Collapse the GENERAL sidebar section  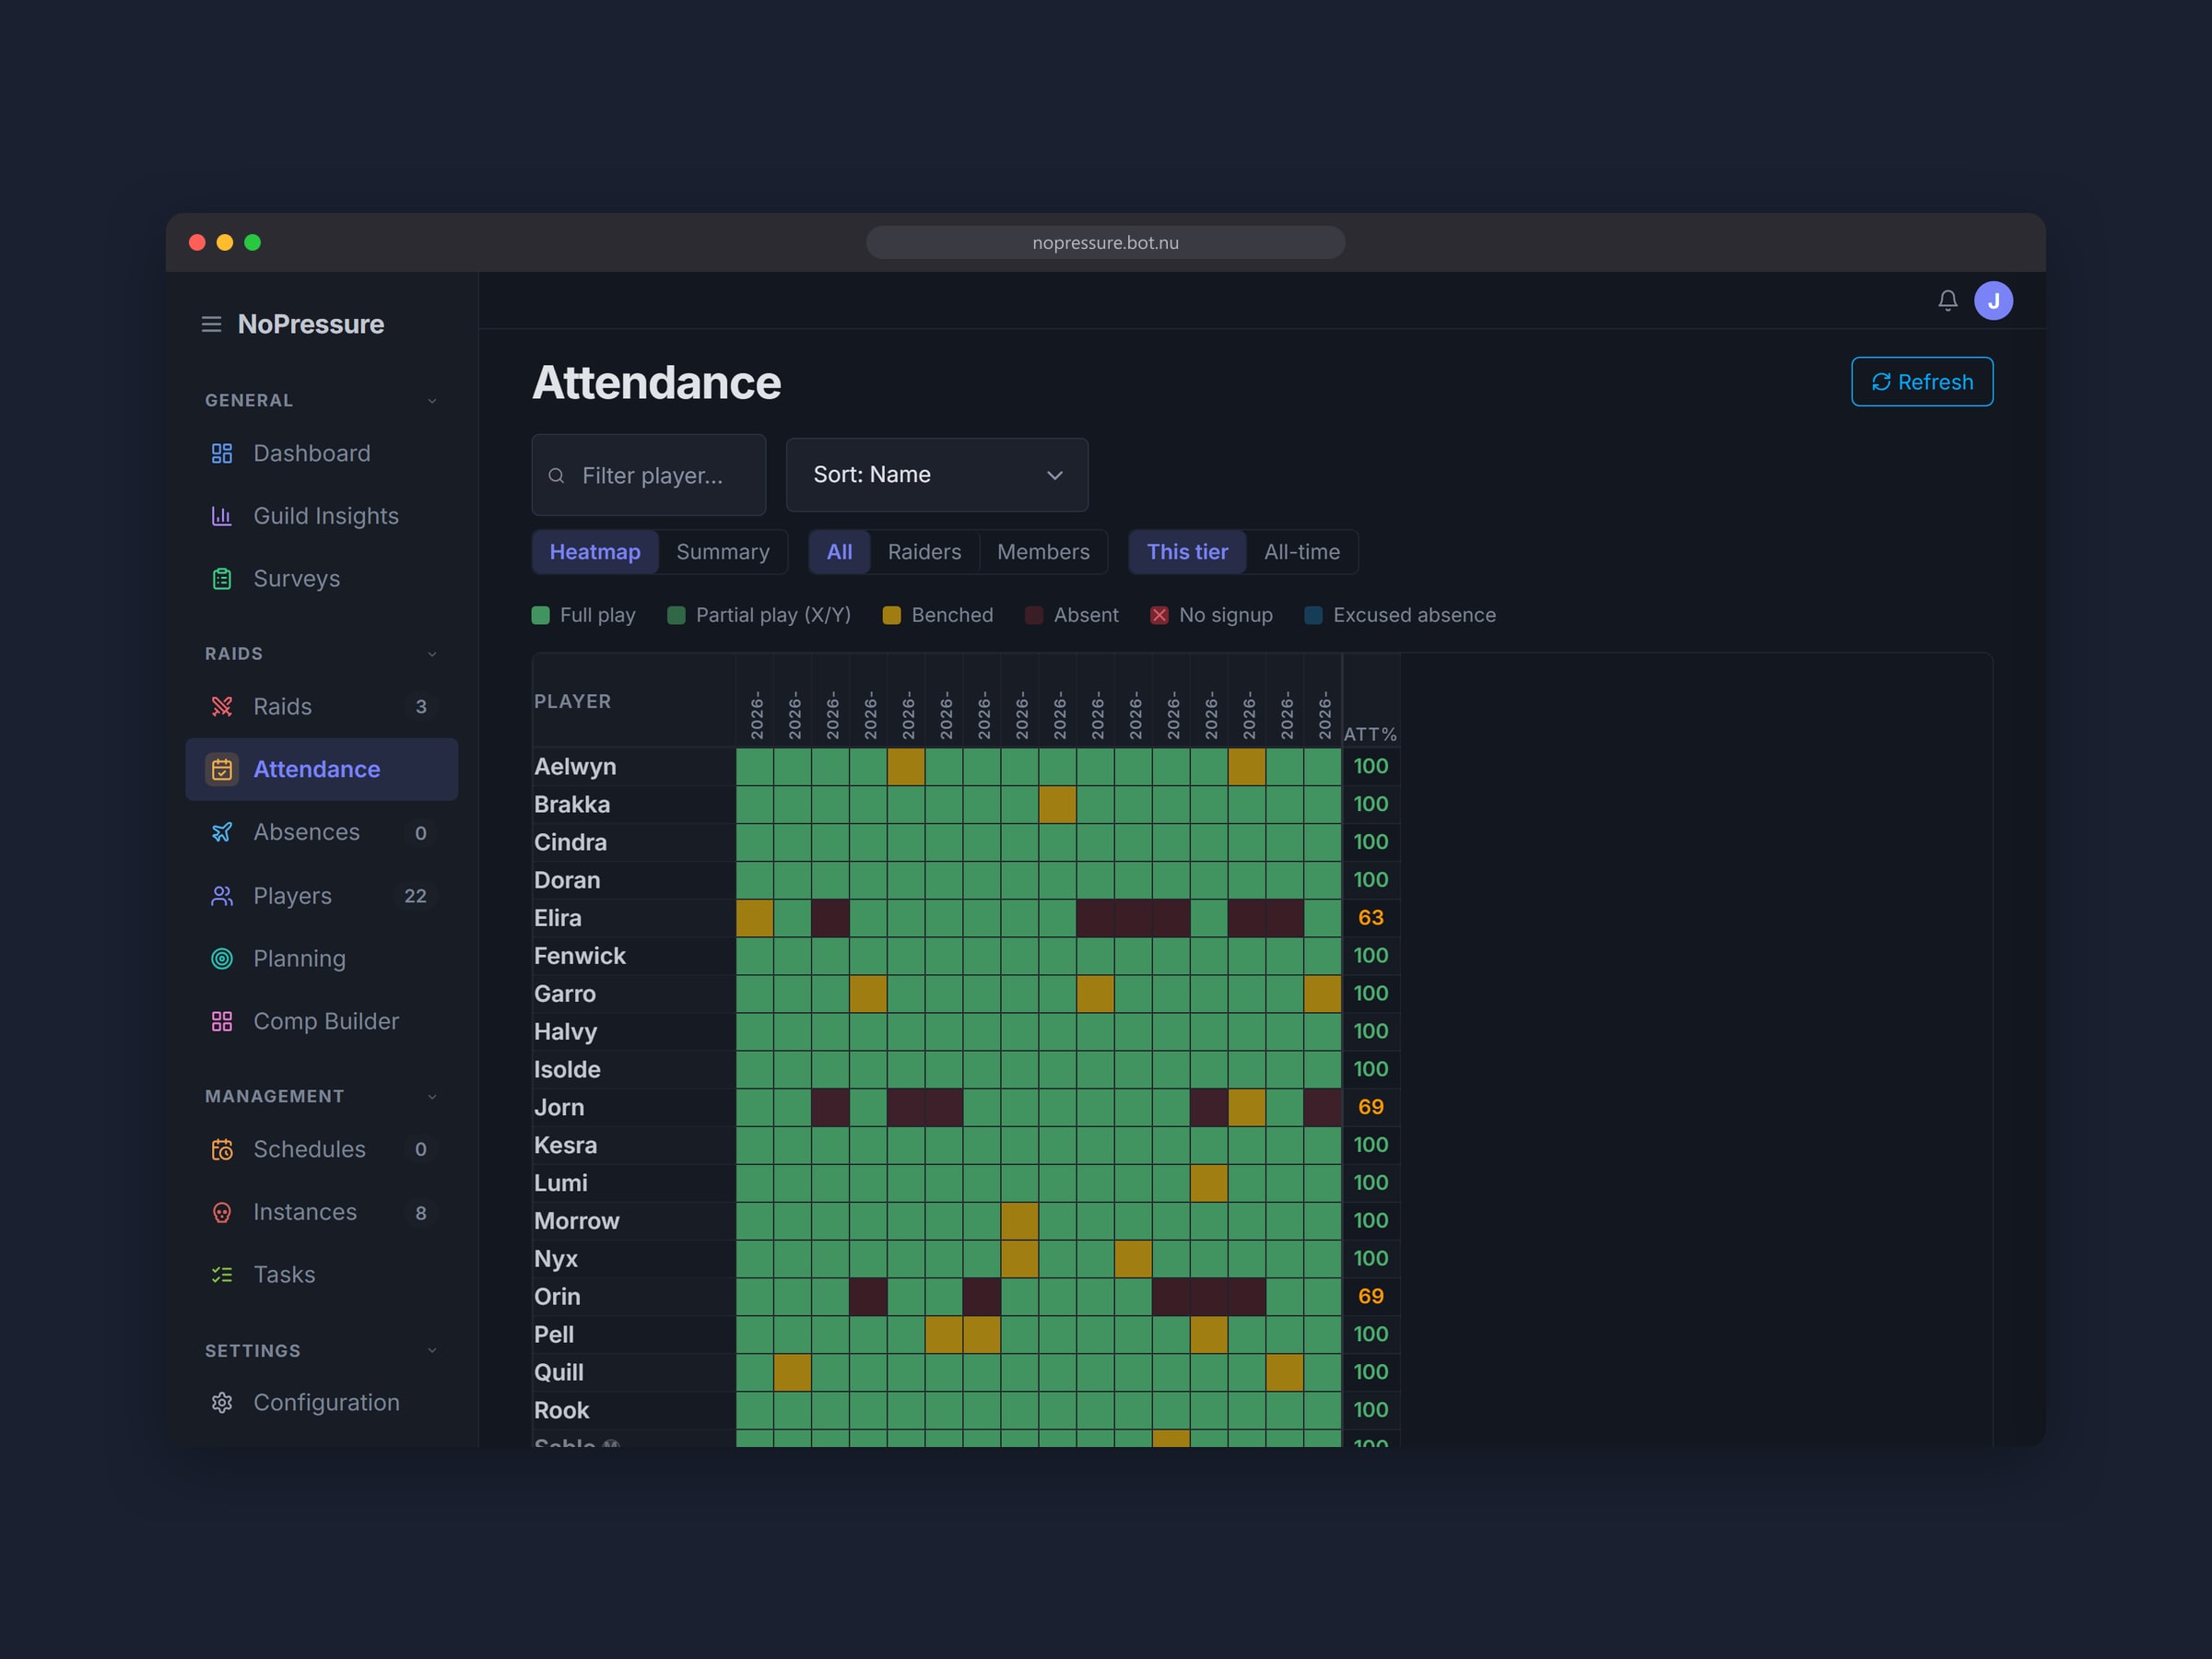click(x=432, y=401)
